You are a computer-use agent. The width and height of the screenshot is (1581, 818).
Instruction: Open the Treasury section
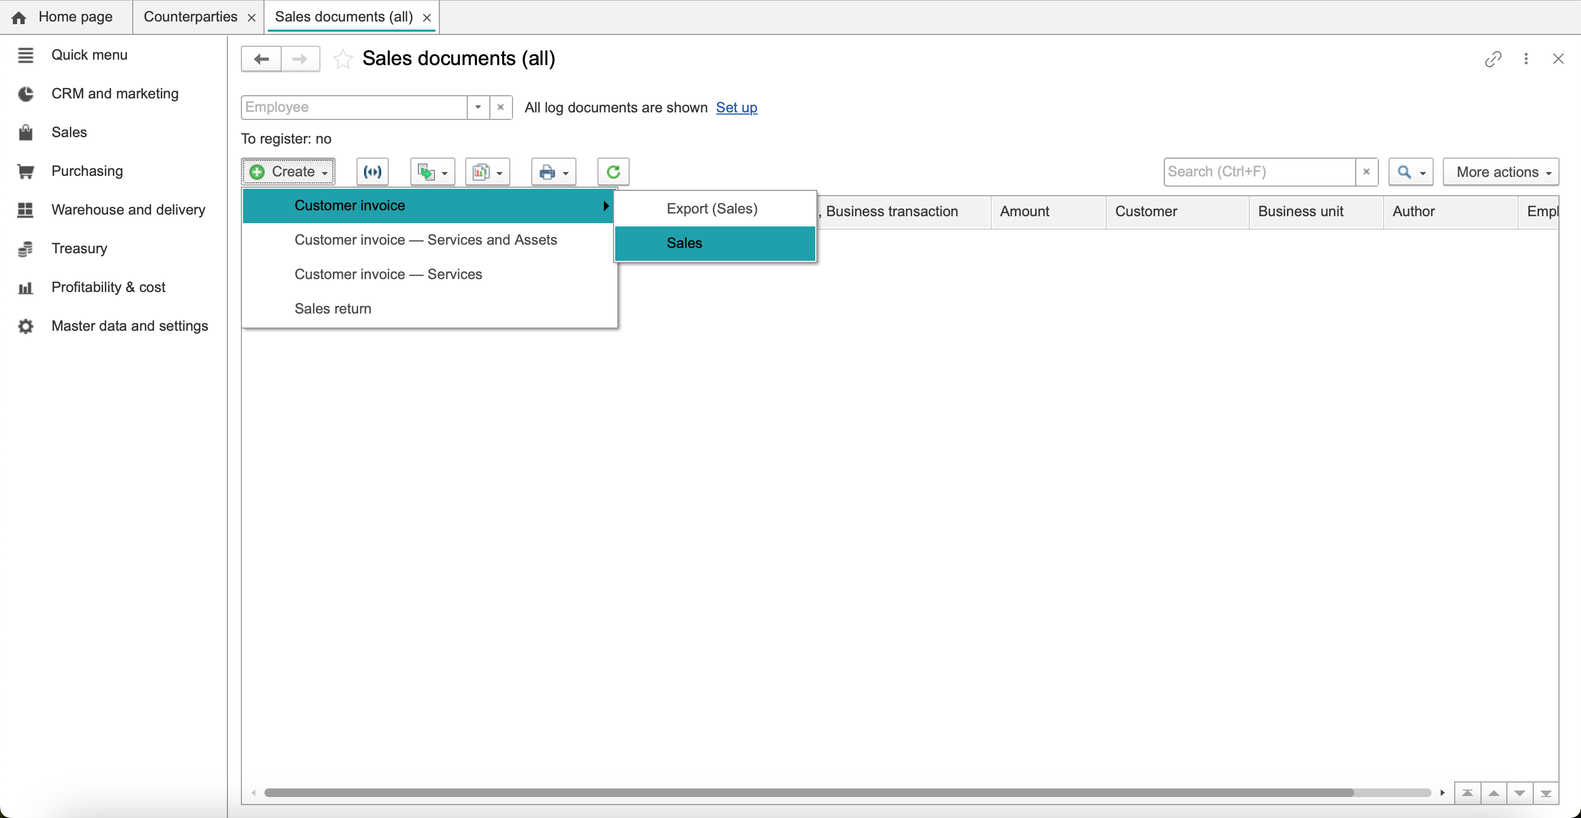79,248
